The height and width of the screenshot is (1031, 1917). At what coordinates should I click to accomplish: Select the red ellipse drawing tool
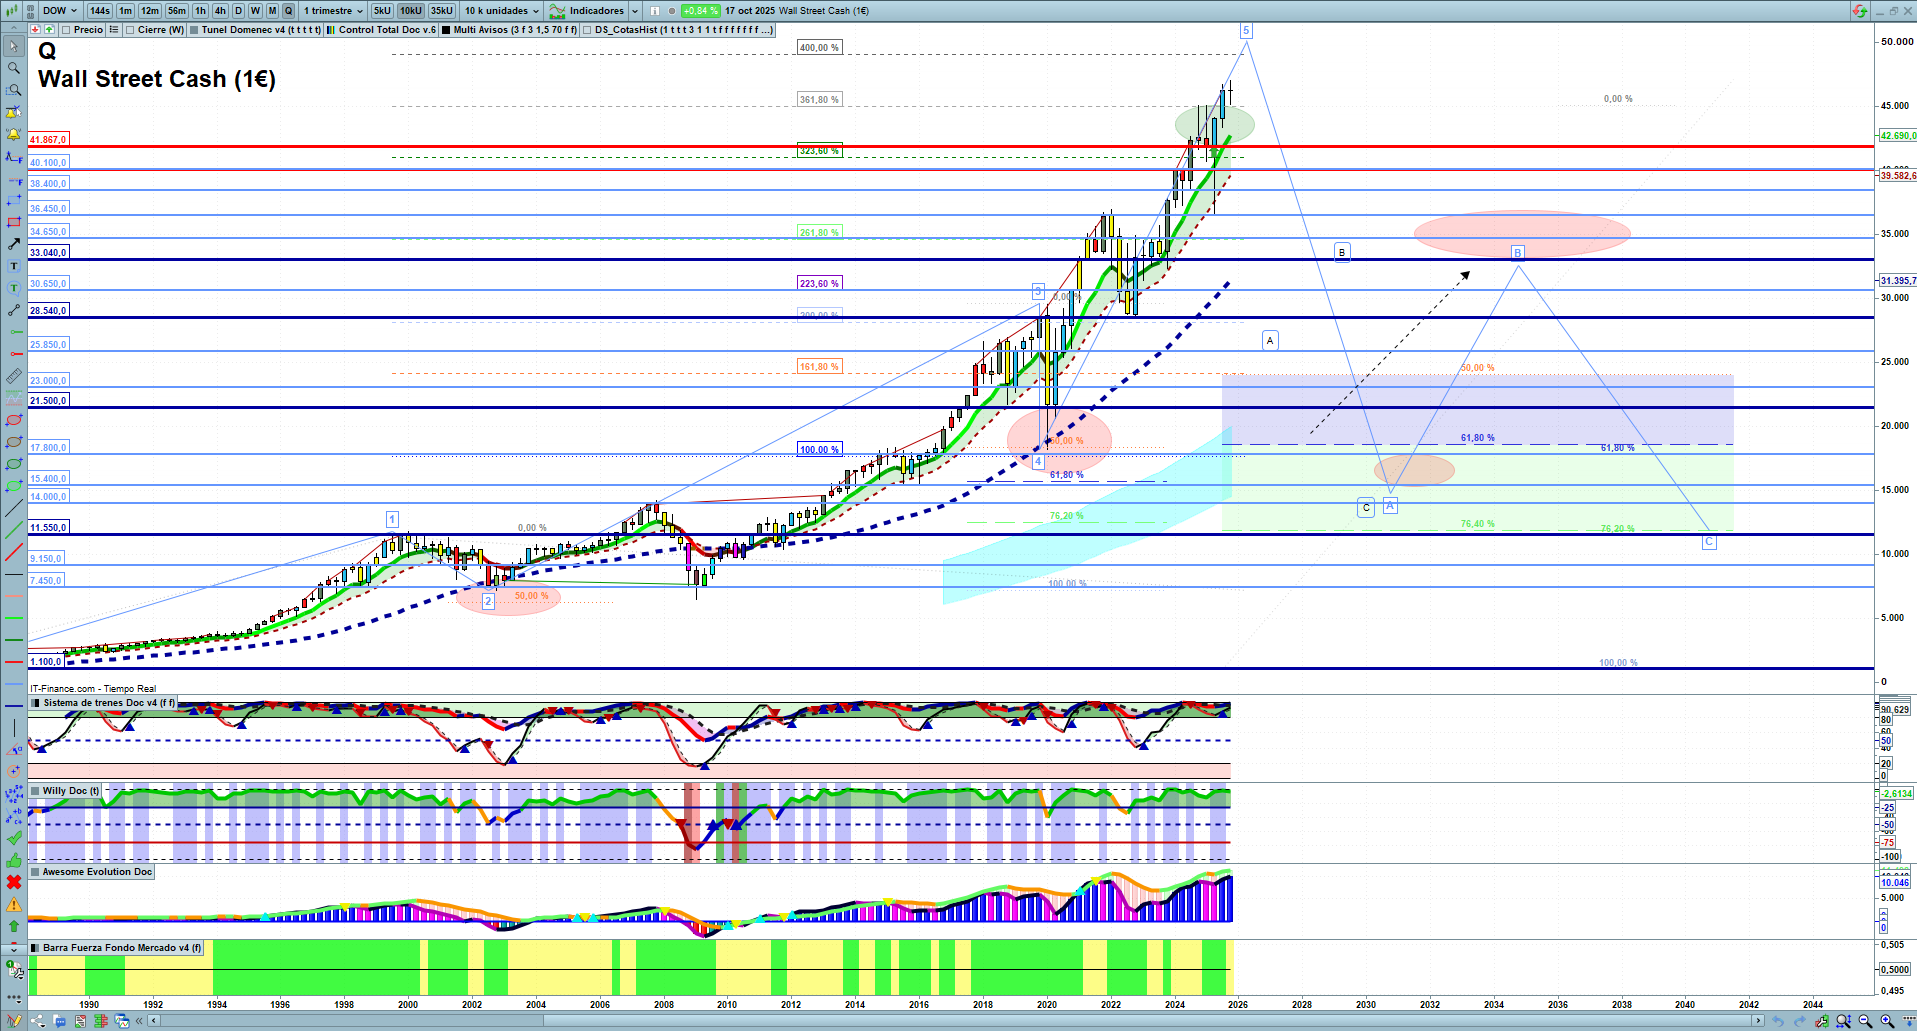13,420
